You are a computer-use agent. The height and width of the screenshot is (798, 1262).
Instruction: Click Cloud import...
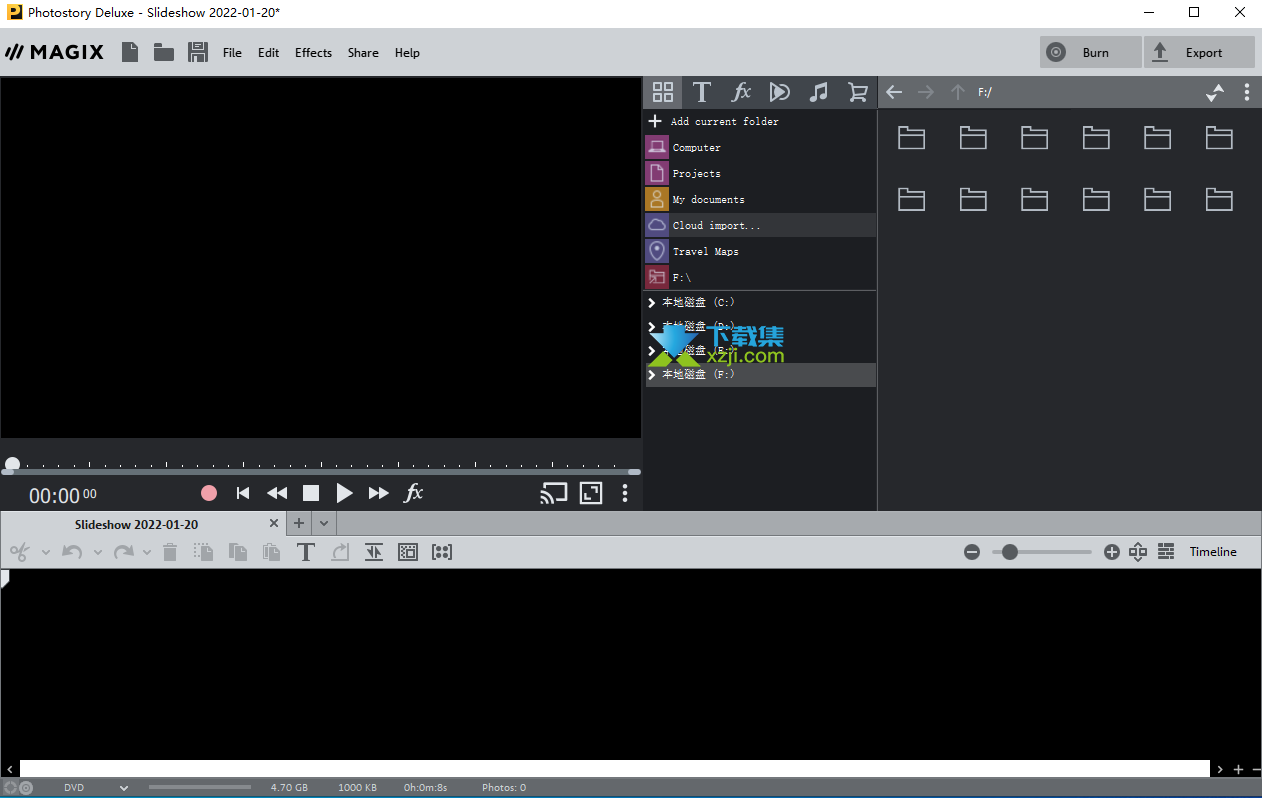click(760, 225)
